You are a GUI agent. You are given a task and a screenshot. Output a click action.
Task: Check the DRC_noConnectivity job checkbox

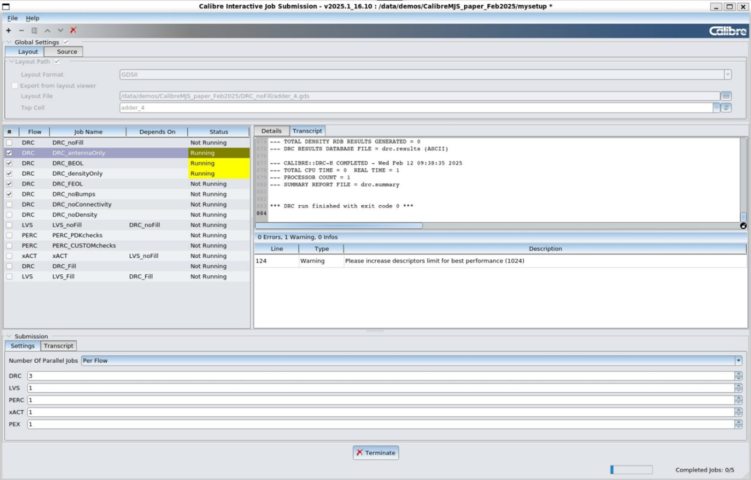click(9, 205)
